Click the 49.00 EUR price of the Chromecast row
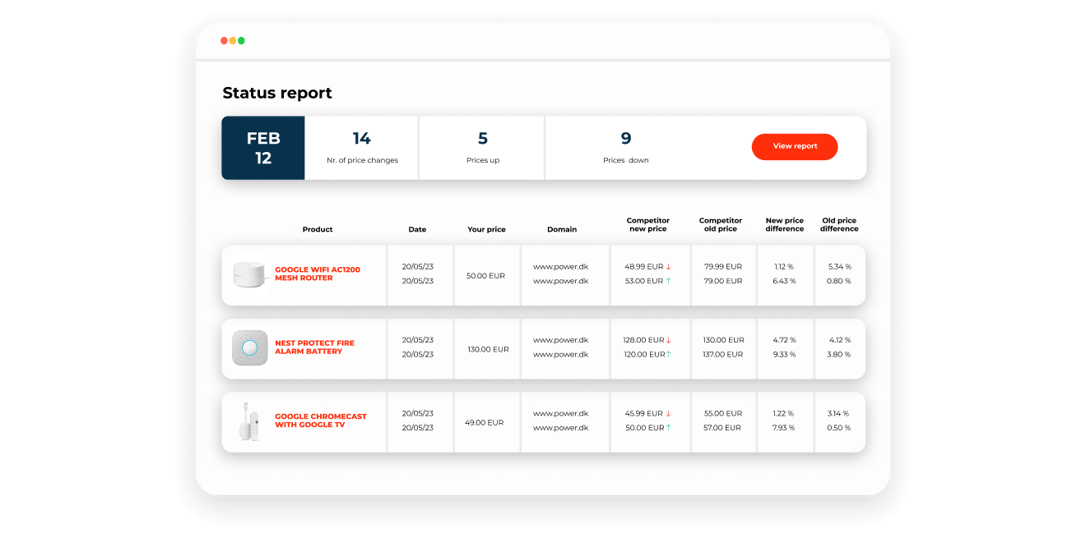This screenshot has height=538, width=1086. tap(484, 422)
